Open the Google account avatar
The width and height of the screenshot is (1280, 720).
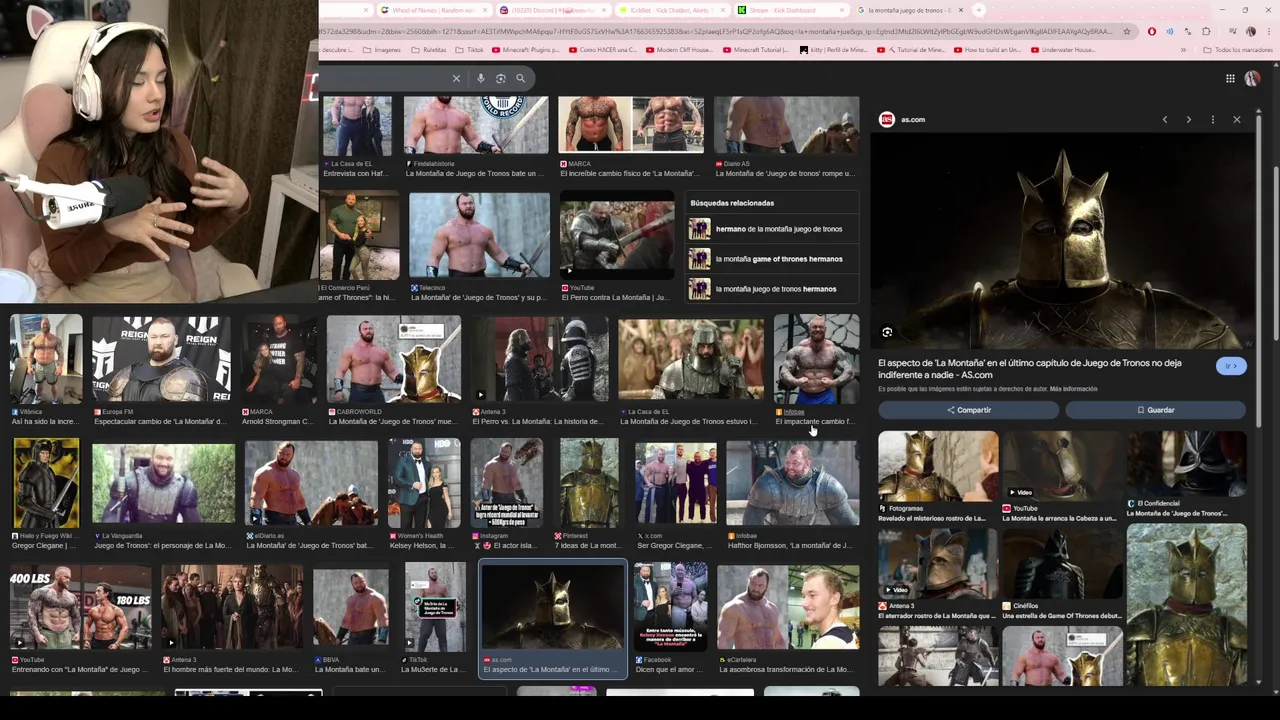click(1252, 78)
